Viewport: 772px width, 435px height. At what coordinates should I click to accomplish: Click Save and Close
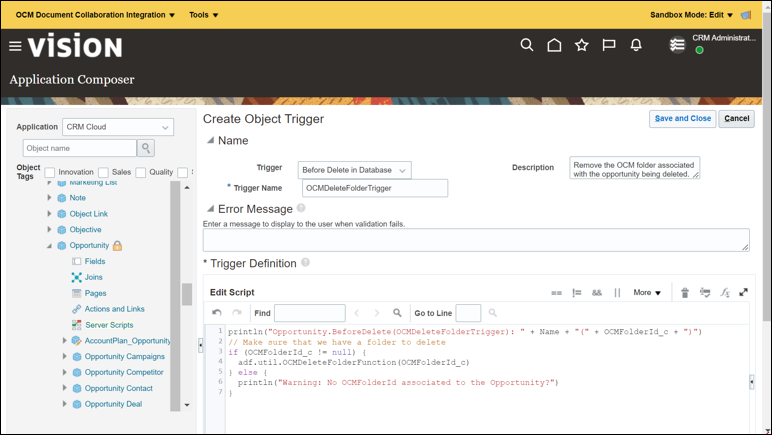tap(682, 119)
